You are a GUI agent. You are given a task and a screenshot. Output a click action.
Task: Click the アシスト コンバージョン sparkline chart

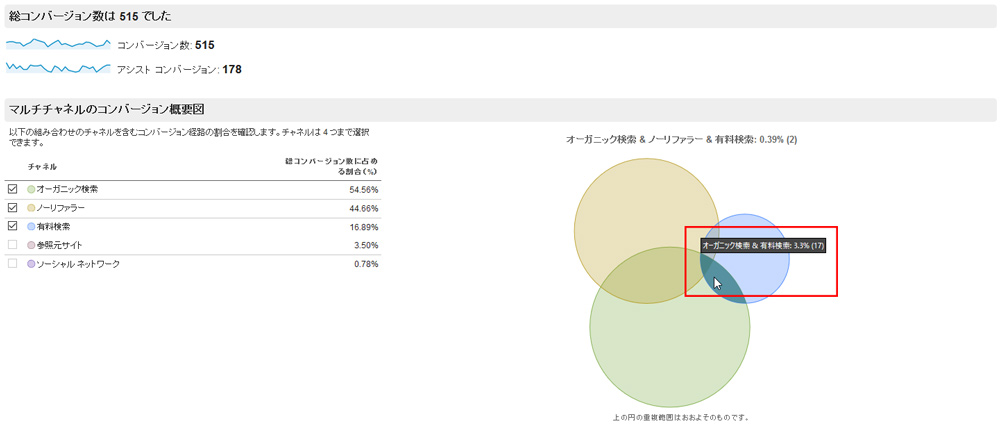click(x=58, y=68)
